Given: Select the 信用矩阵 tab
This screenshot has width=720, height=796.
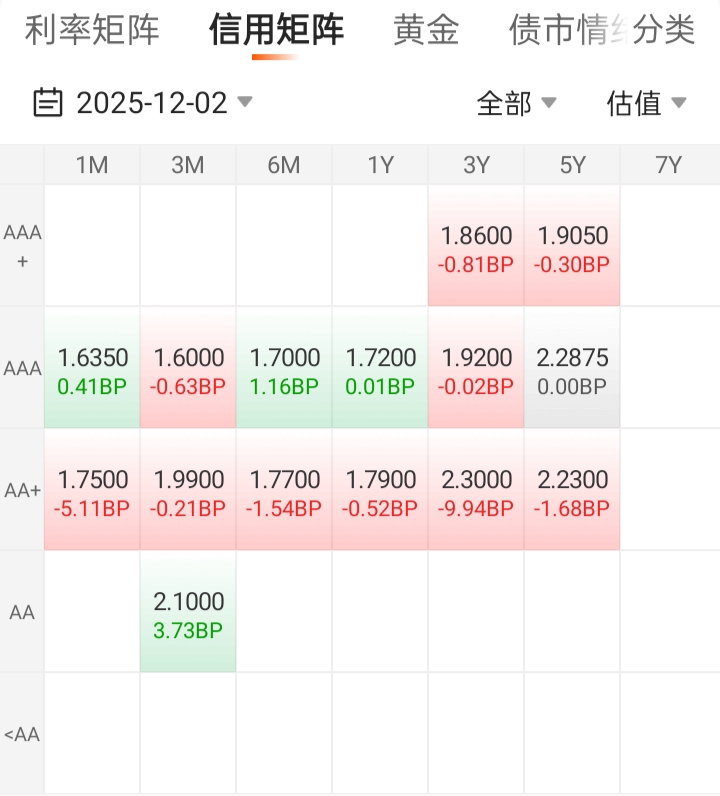Looking at the screenshot, I should [x=276, y=30].
